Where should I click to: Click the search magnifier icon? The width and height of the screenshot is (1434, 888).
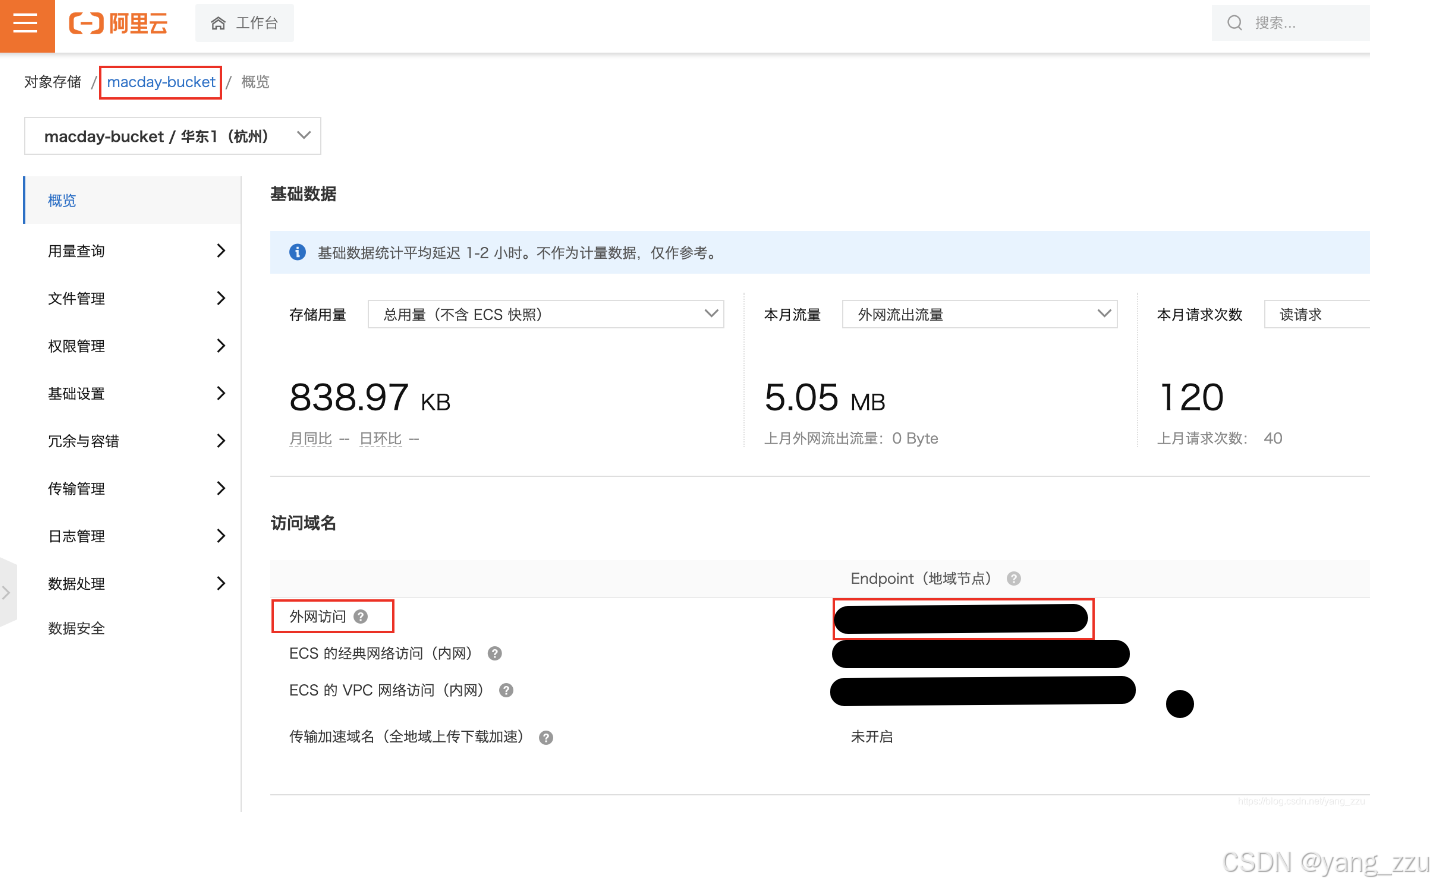[x=1234, y=22]
